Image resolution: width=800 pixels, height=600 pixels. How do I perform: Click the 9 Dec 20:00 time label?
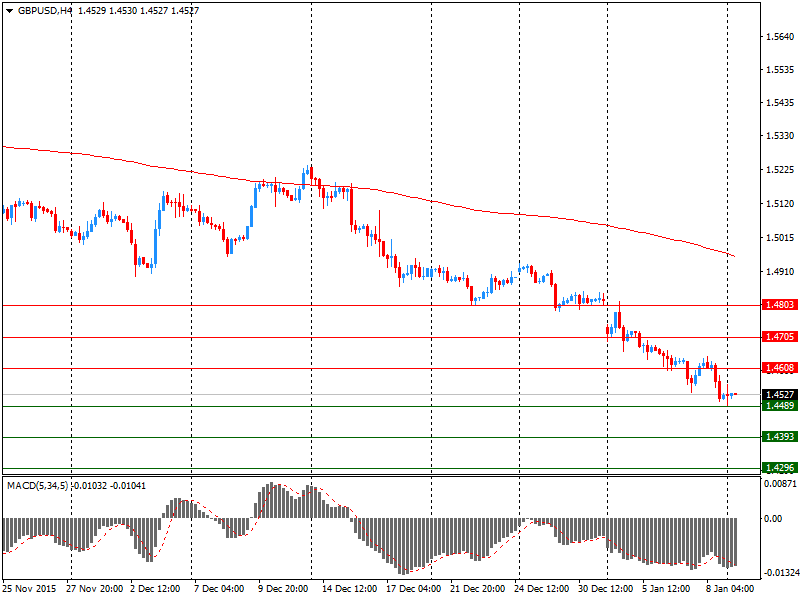tap(283, 589)
